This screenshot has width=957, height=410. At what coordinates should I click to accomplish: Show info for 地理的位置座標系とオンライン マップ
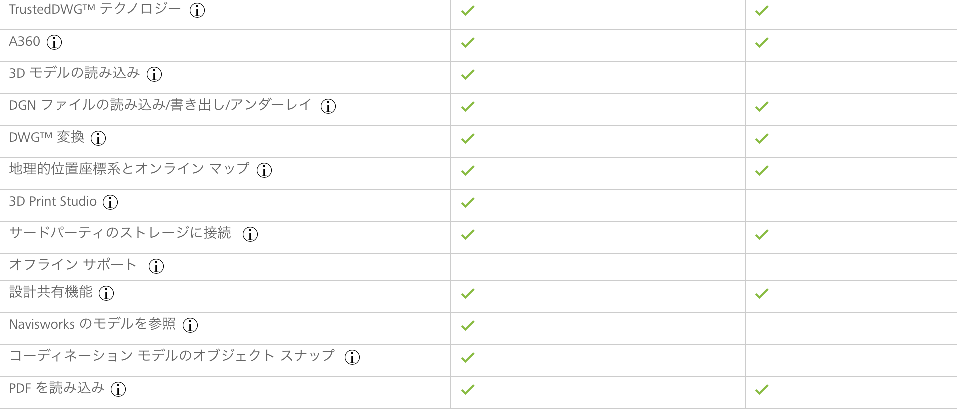(264, 170)
